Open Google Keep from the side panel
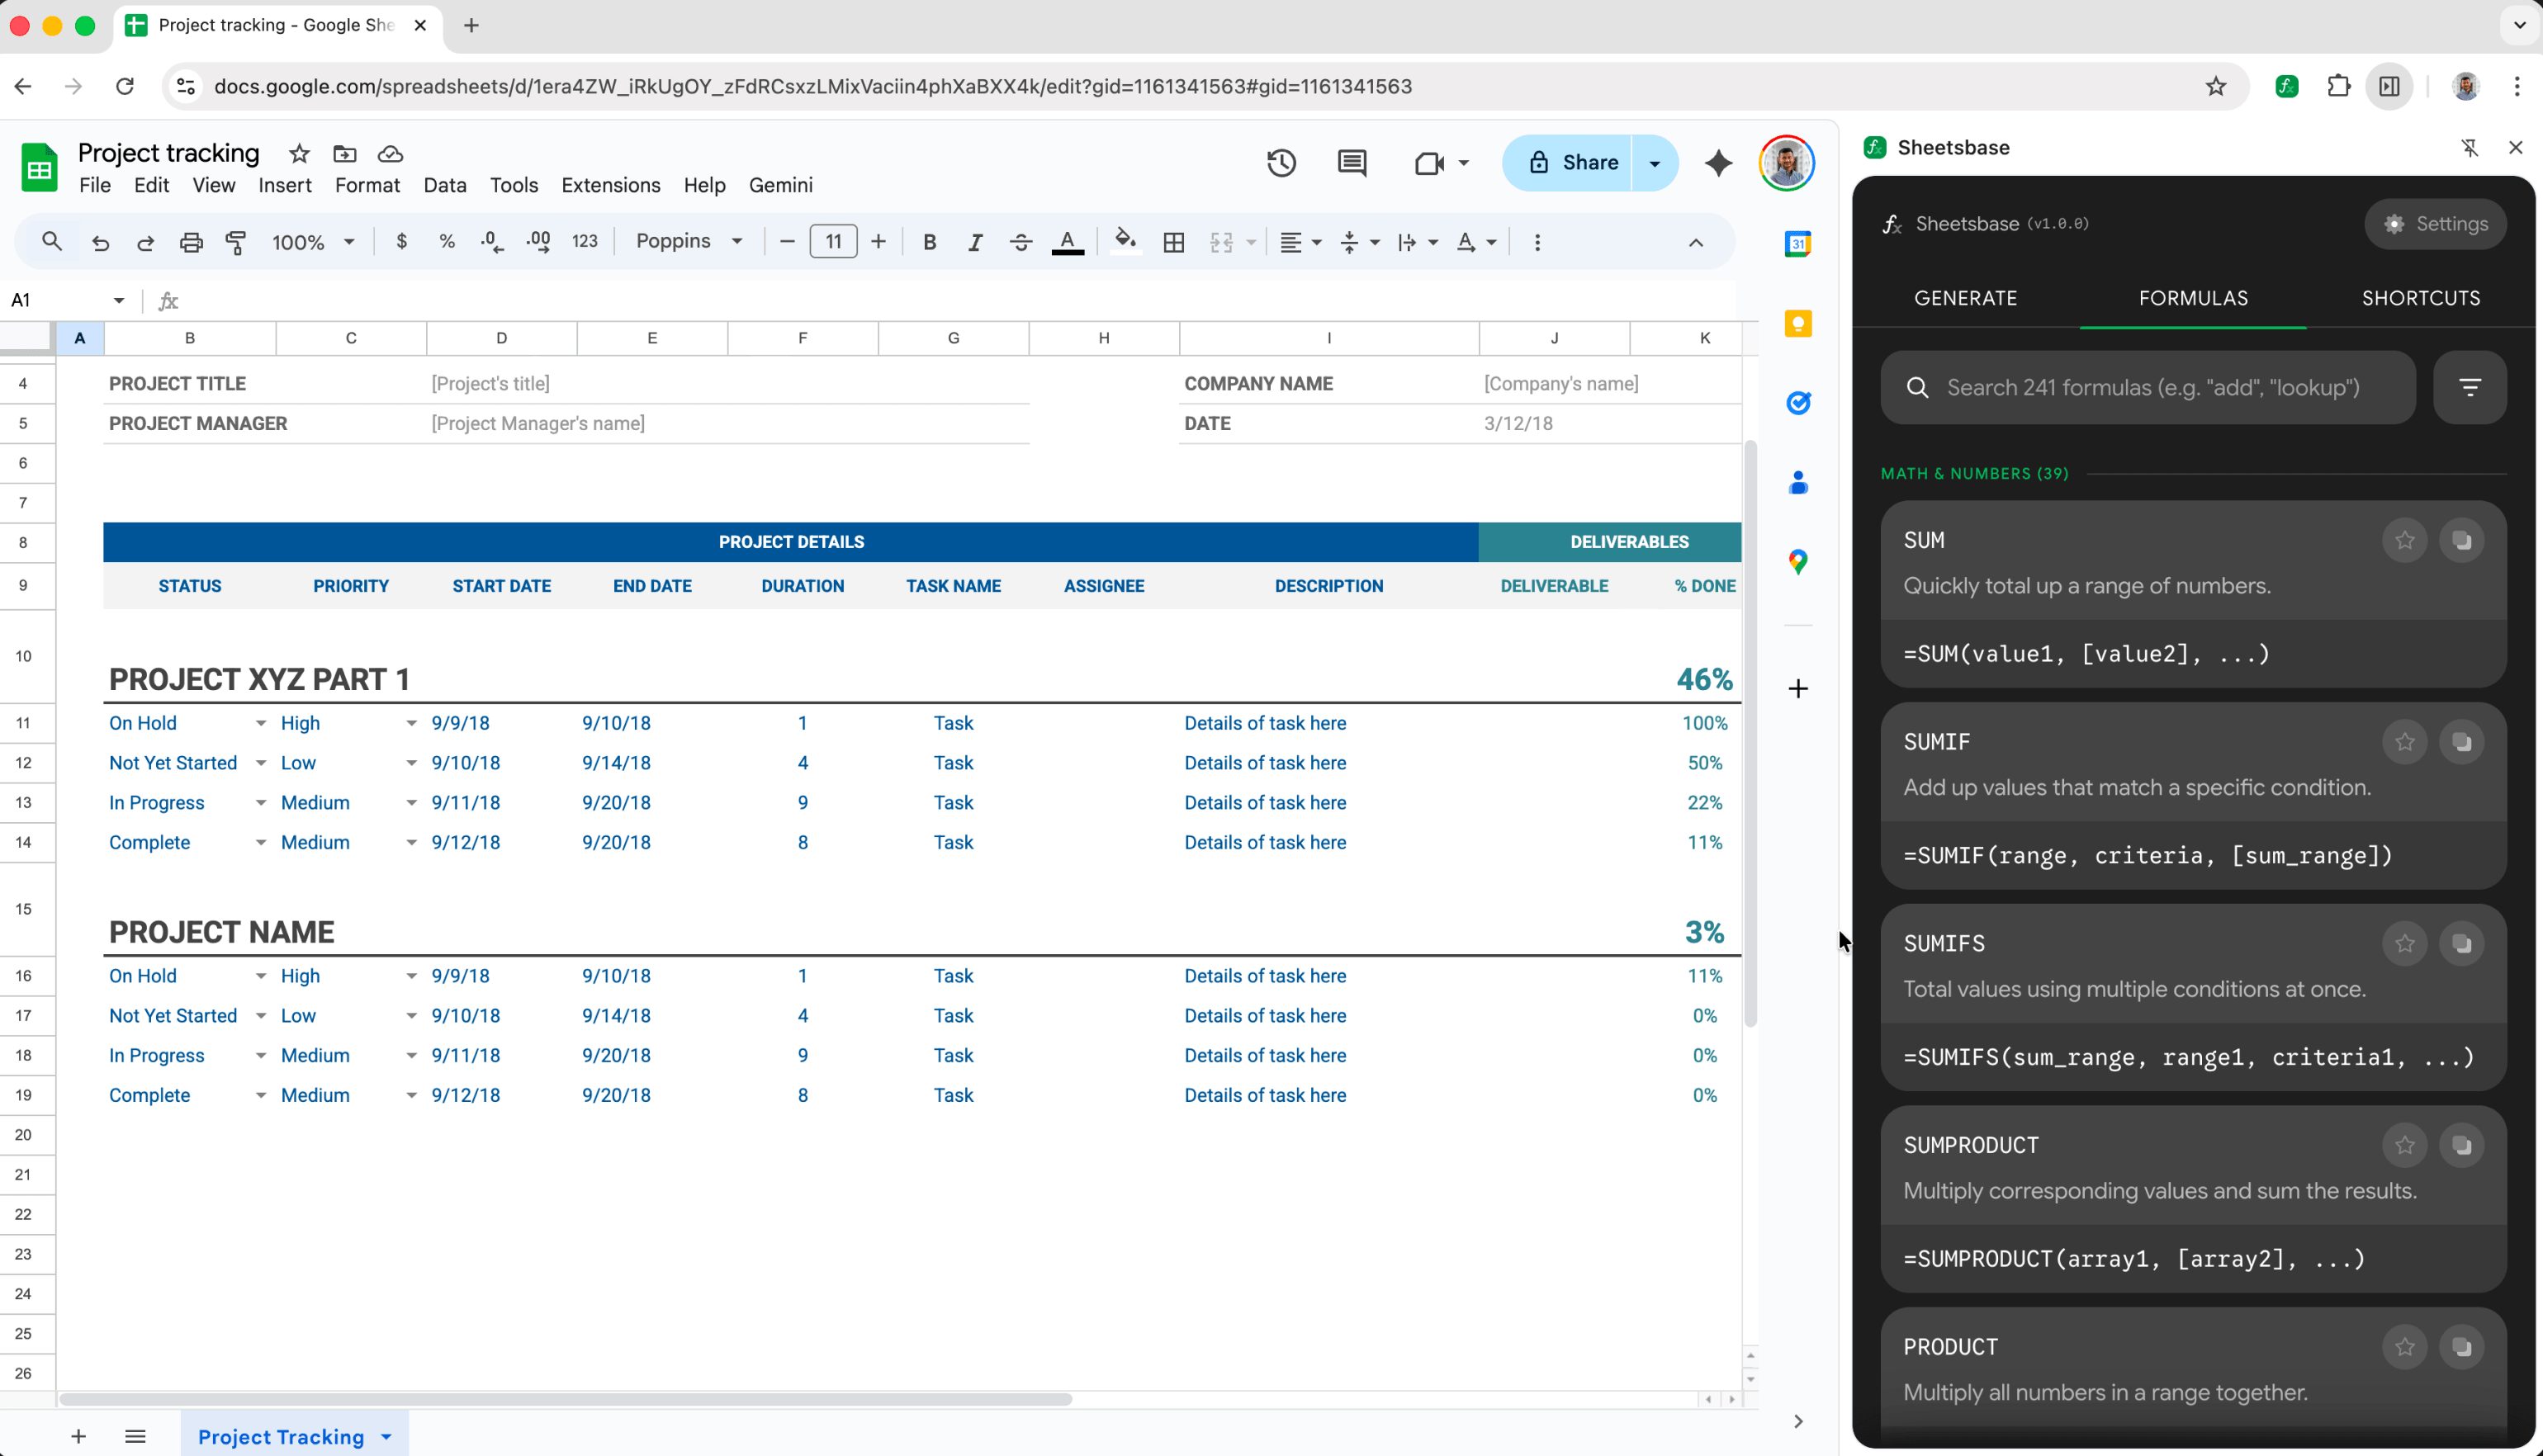The image size is (2543, 1456). (1798, 324)
